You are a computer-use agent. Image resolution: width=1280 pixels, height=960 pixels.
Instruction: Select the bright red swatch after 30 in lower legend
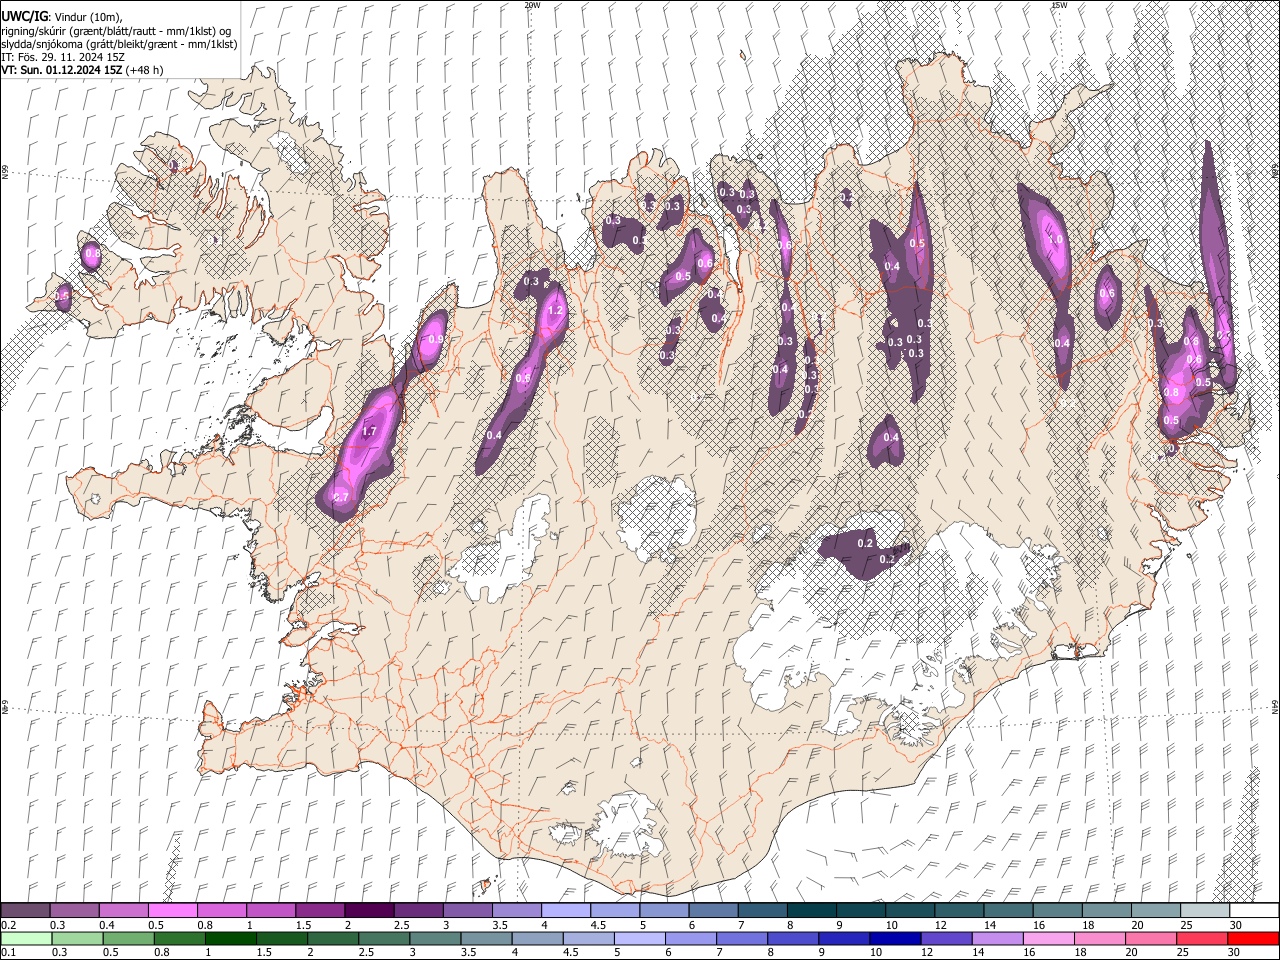coord(1253,938)
